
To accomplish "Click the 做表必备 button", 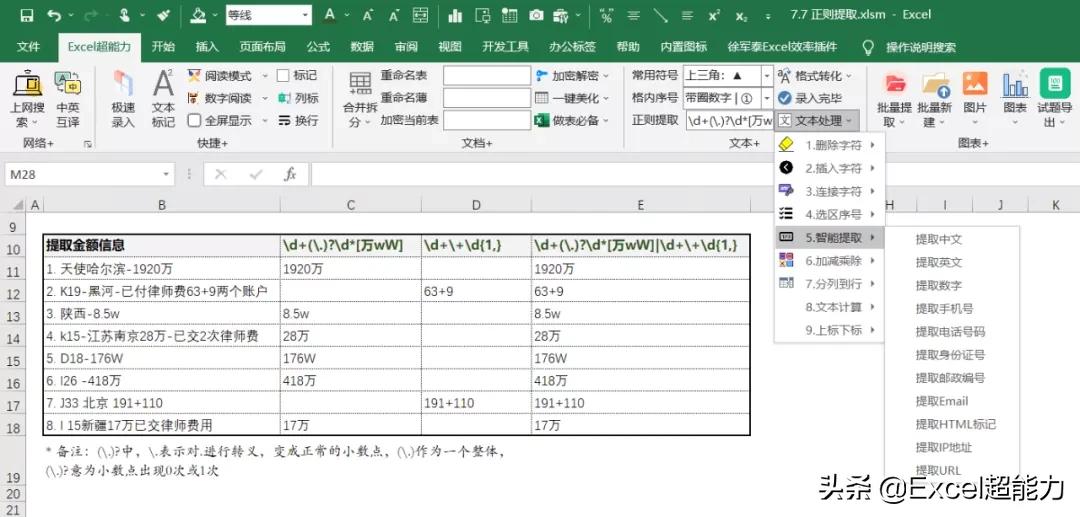I will coord(572,120).
